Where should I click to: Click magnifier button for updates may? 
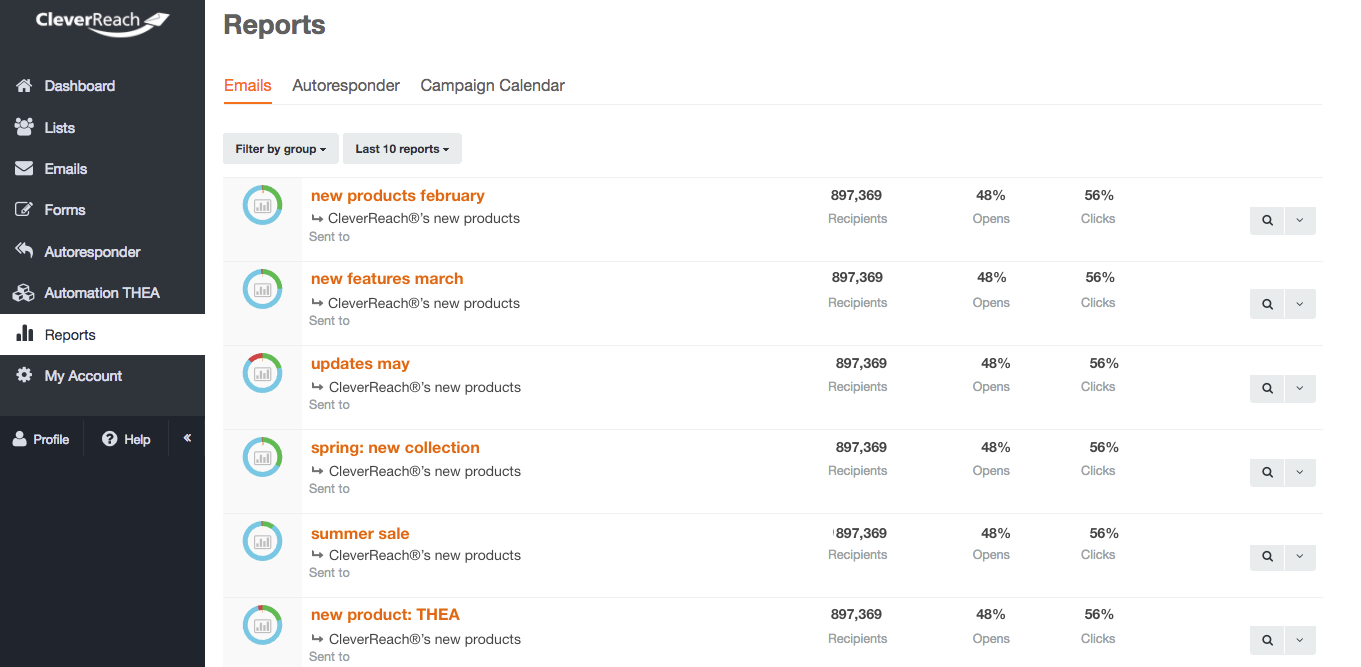tap(1267, 388)
